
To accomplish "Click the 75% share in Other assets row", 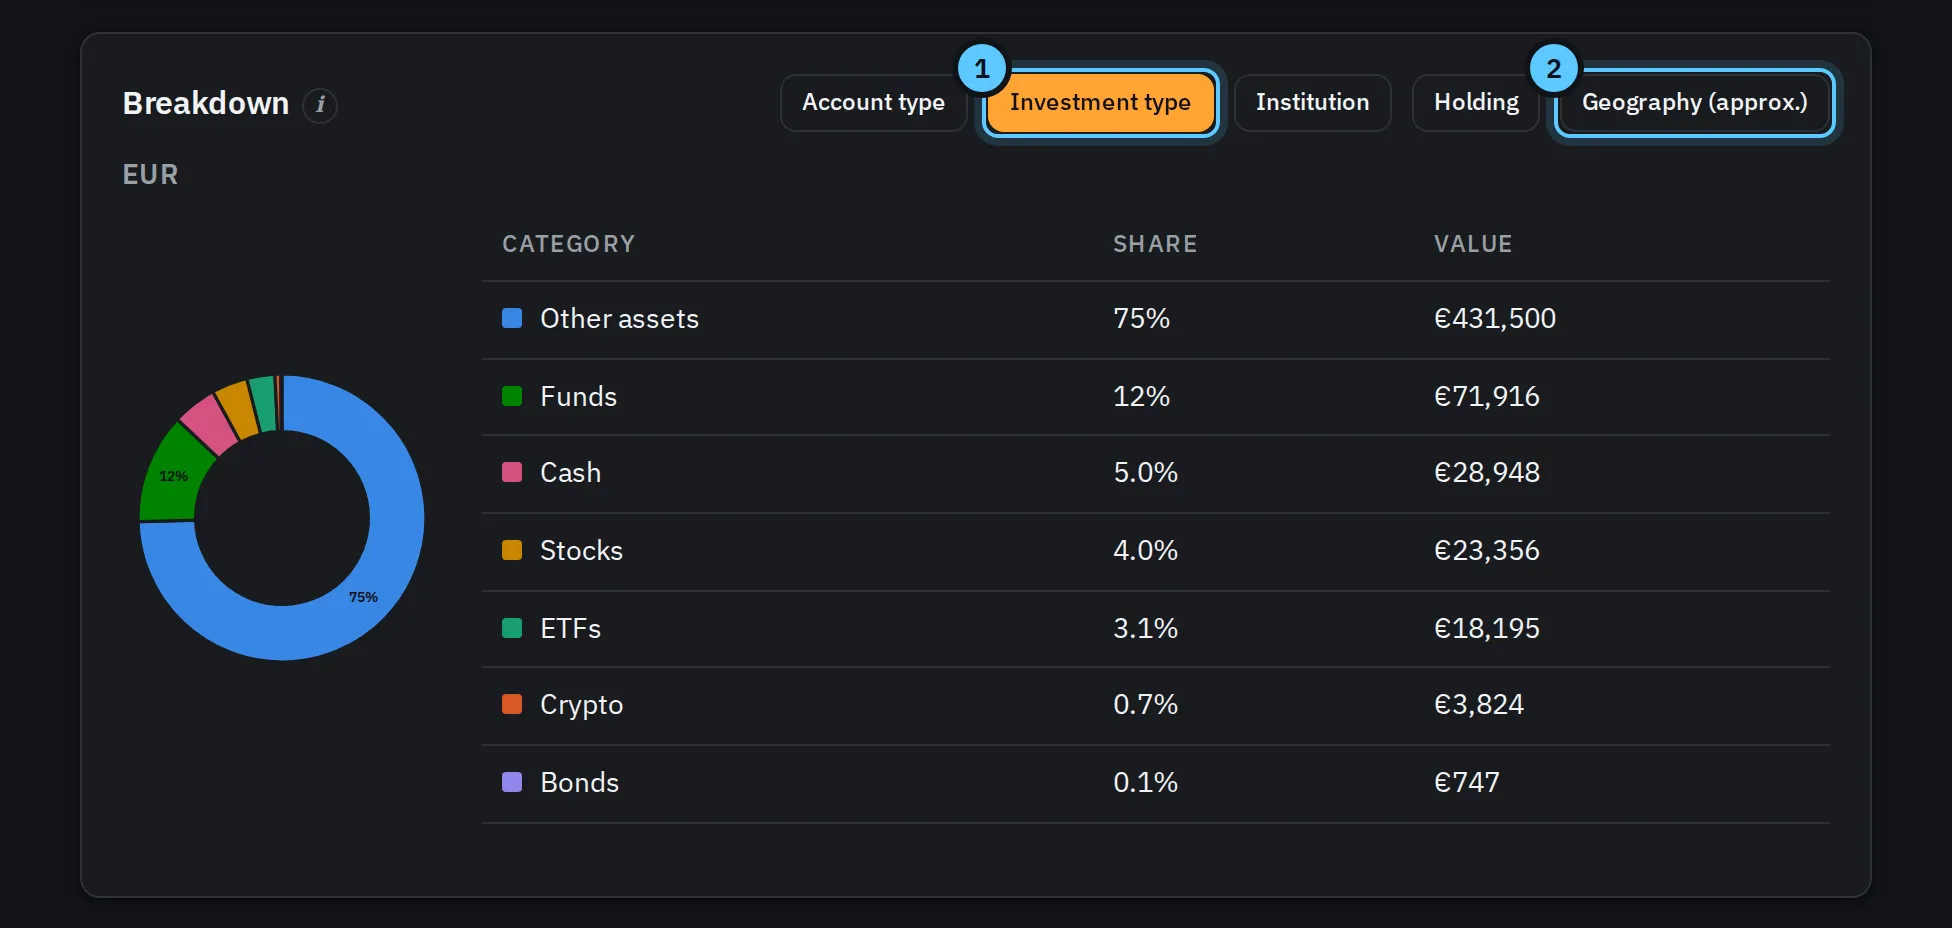I will pyautogui.click(x=1141, y=318).
